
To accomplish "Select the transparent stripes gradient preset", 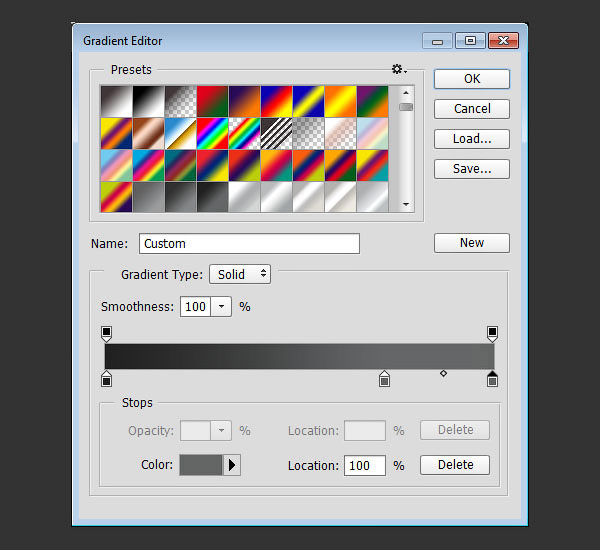I will [276, 133].
